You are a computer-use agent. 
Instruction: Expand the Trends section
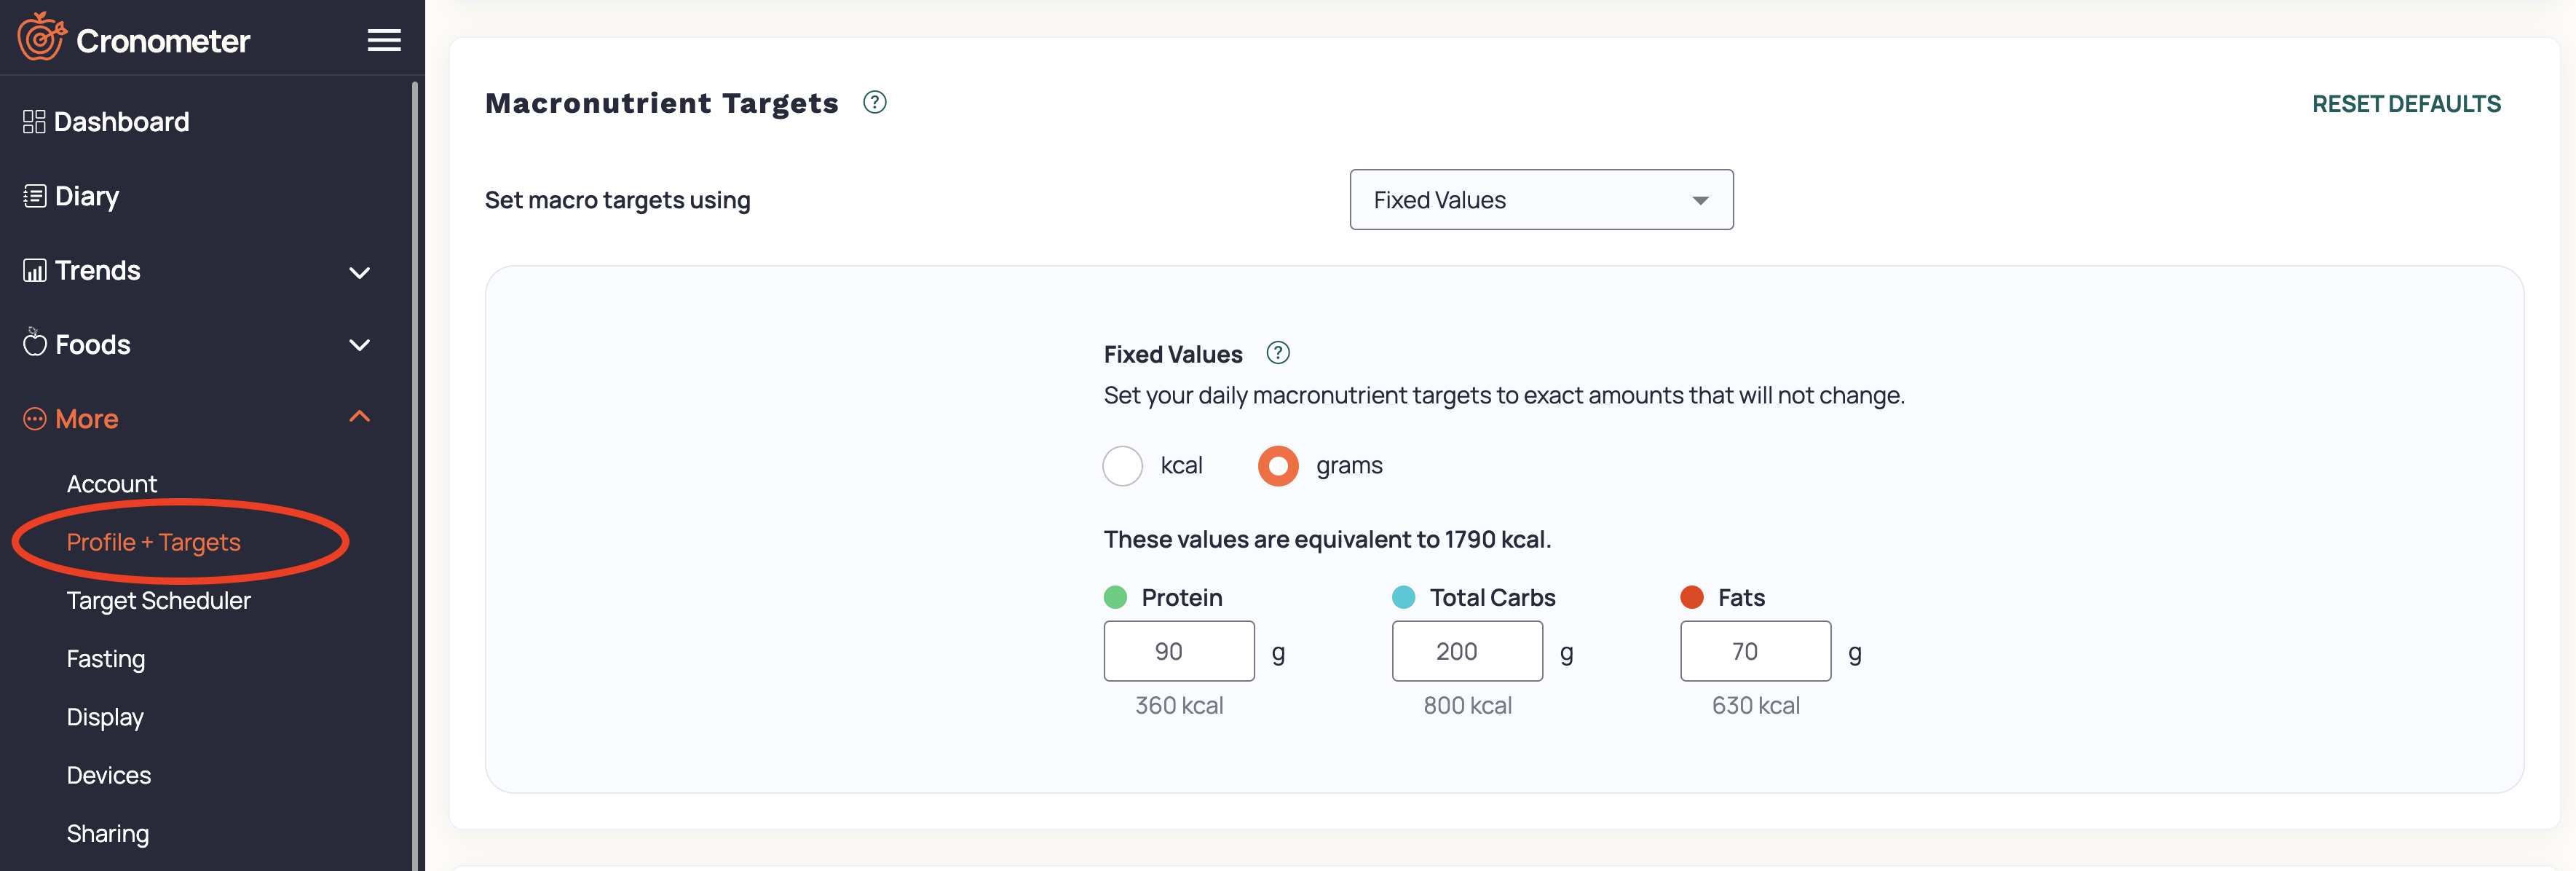point(359,272)
